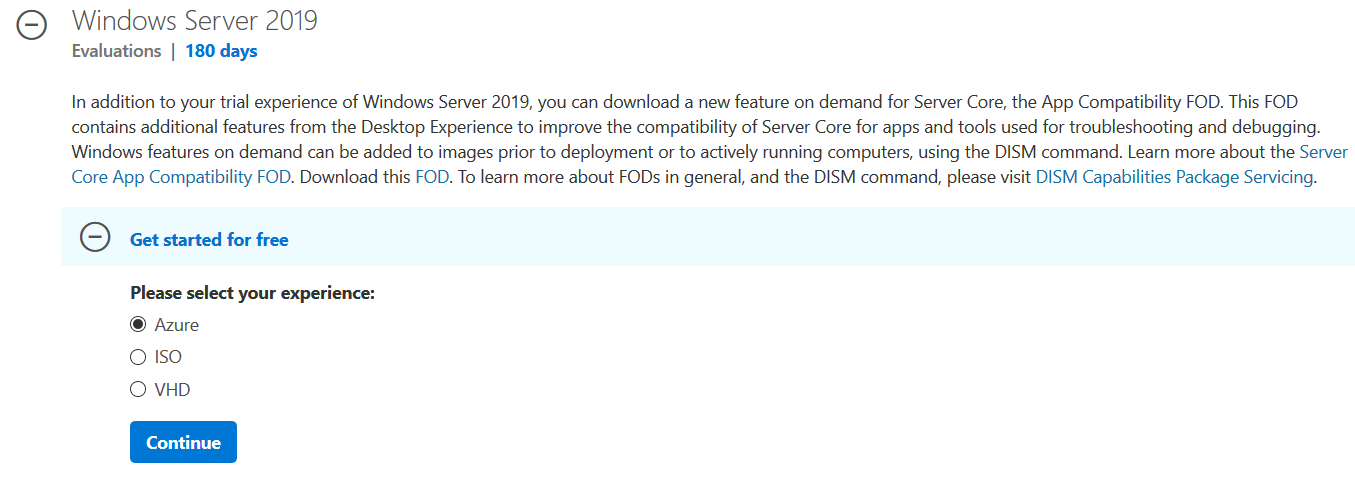Select the Azure radio button
The height and width of the screenshot is (478, 1355).
(x=138, y=325)
